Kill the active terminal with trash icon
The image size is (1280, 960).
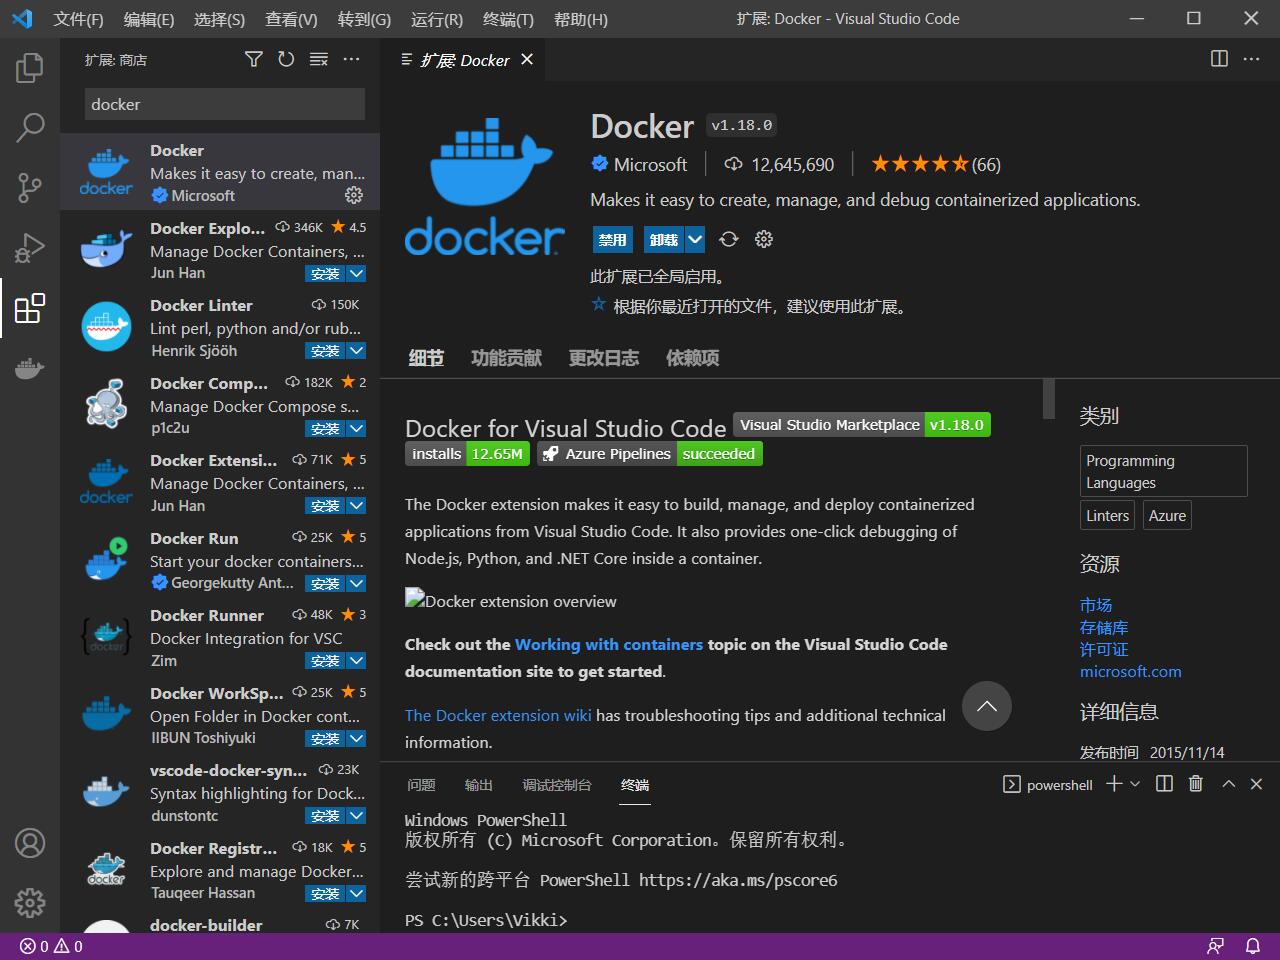tap(1195, 784)
